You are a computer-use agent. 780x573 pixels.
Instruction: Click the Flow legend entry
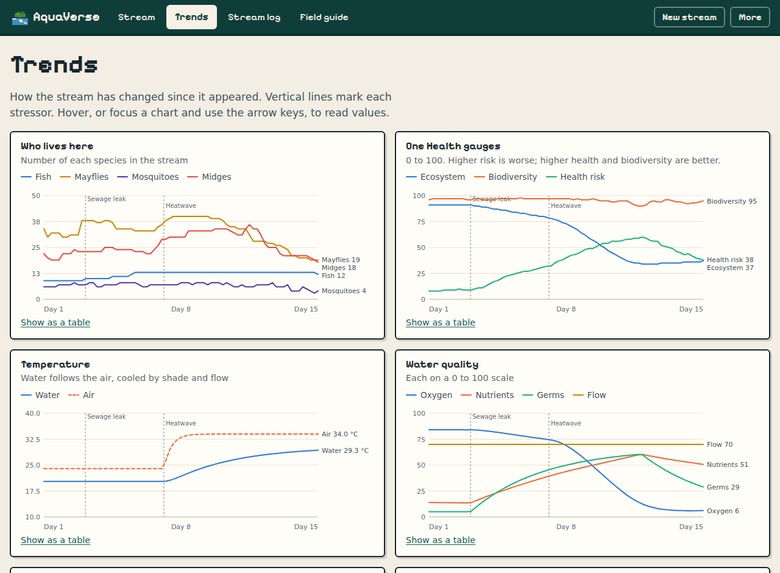(589, 395)
